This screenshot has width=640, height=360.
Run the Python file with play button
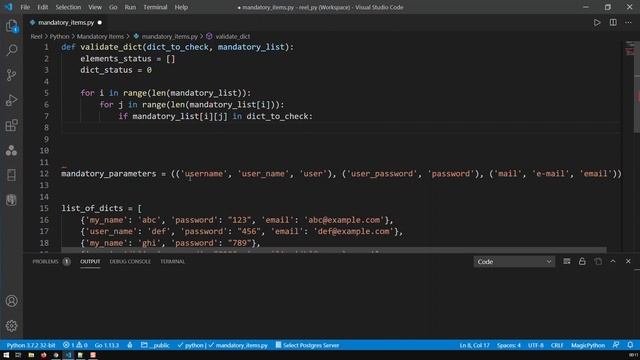pos(597,22)
